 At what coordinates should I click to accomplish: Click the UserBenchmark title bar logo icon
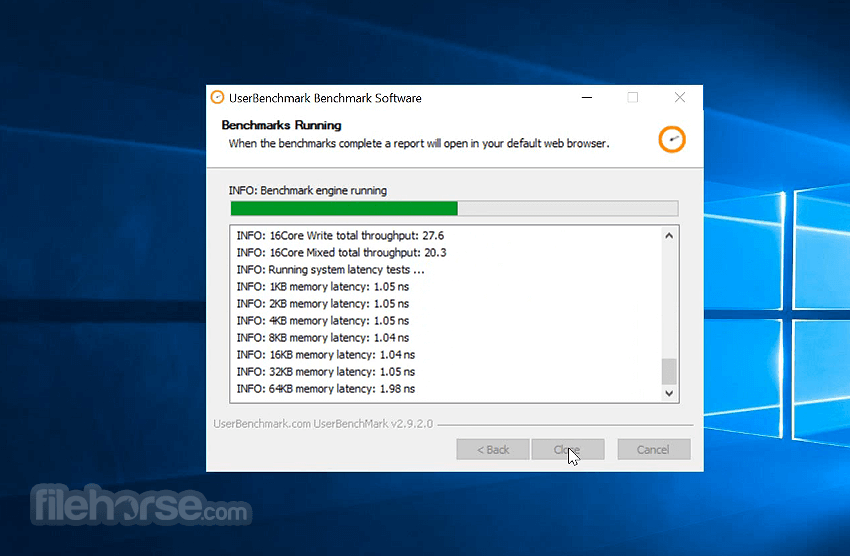[217, 98]
